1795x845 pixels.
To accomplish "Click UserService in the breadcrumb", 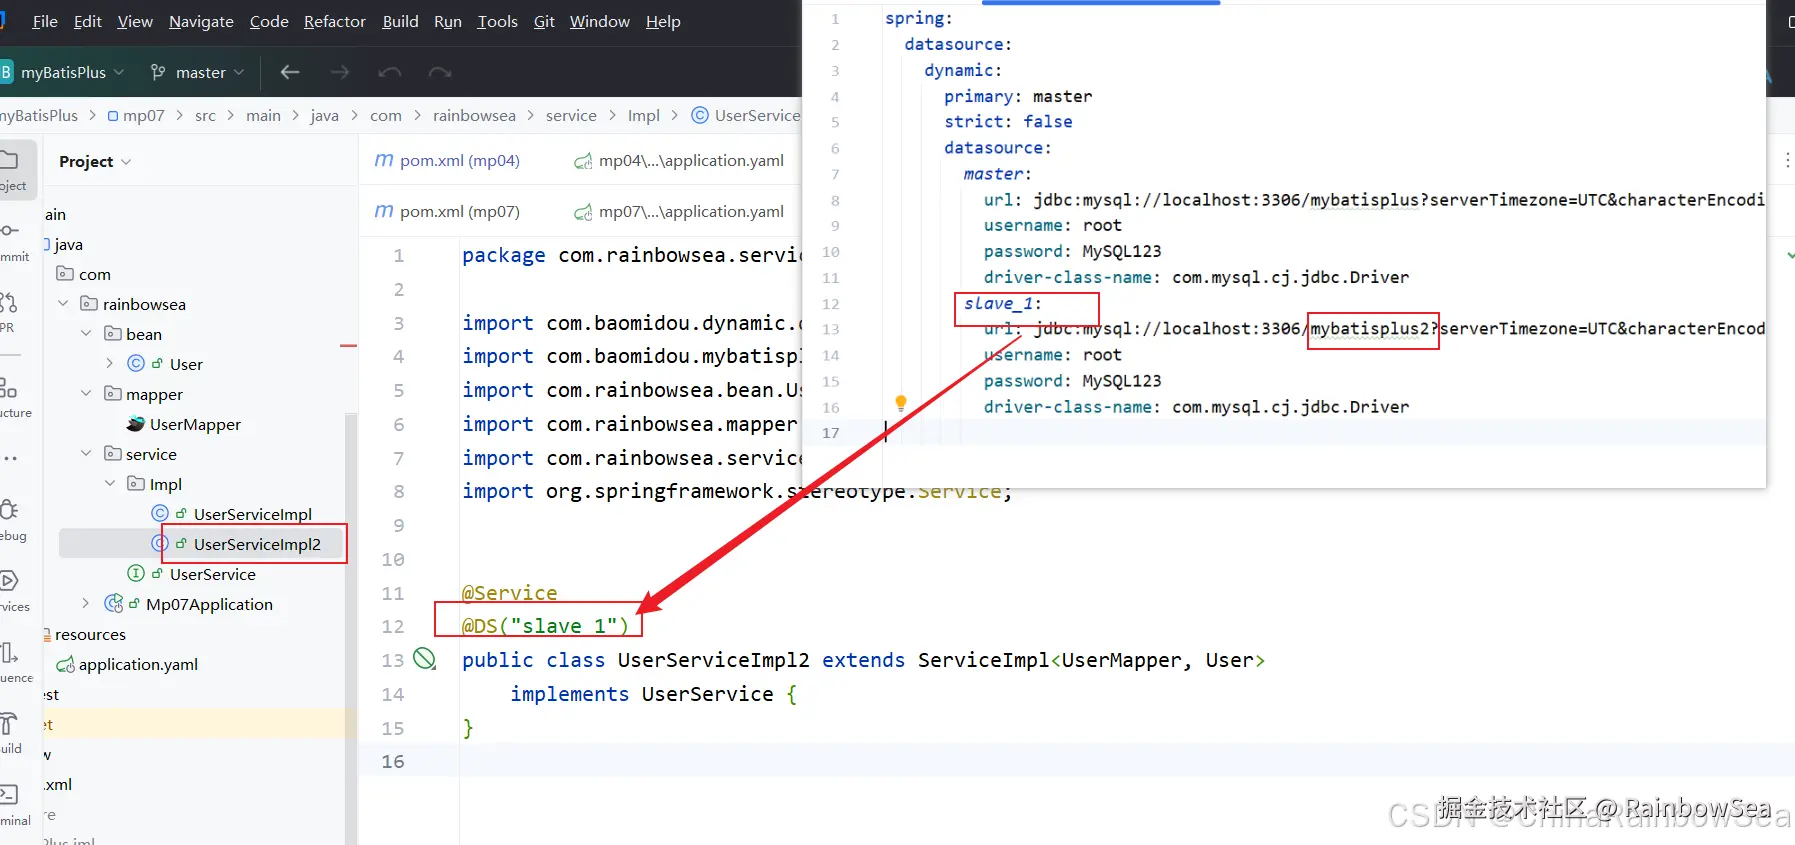I will [746, 116].
